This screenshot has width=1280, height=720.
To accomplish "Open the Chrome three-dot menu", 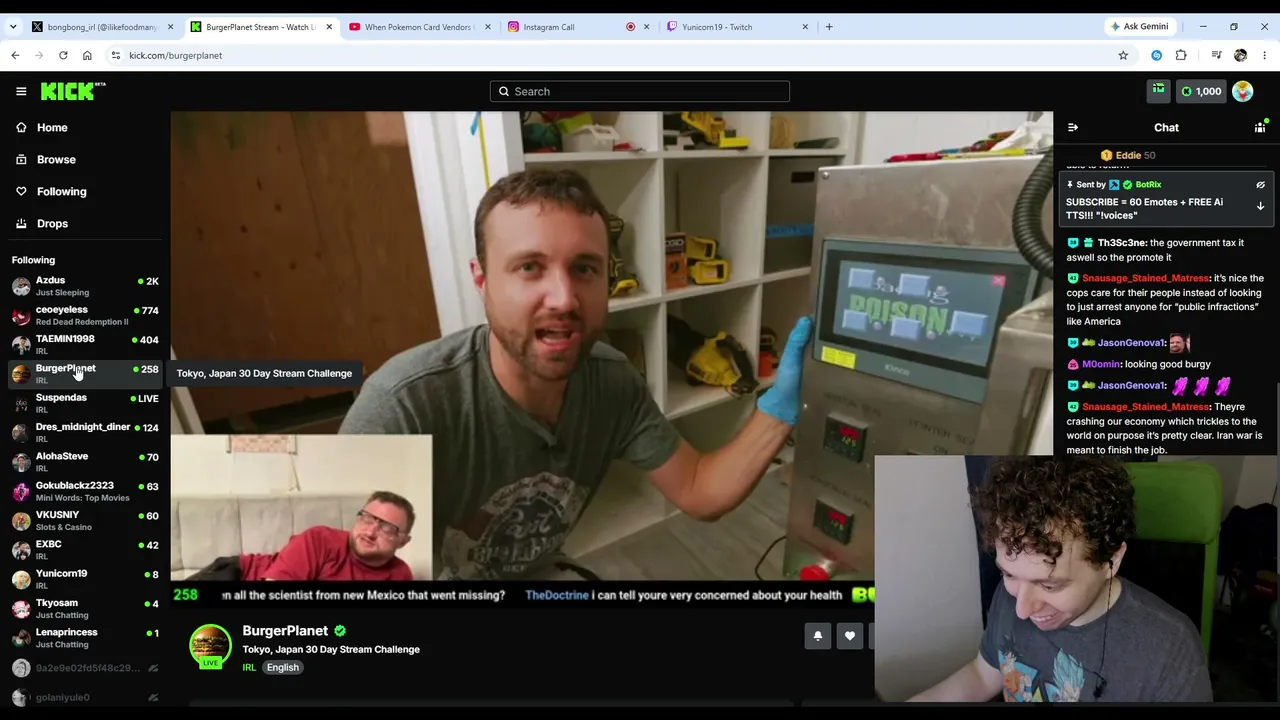I will click(1265, 55).
